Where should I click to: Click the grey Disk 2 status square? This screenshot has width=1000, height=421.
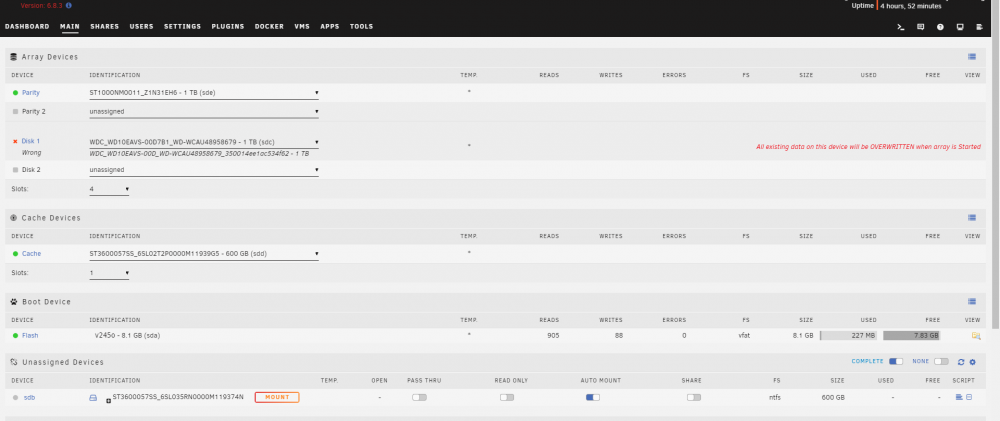(x=15, y=170)
